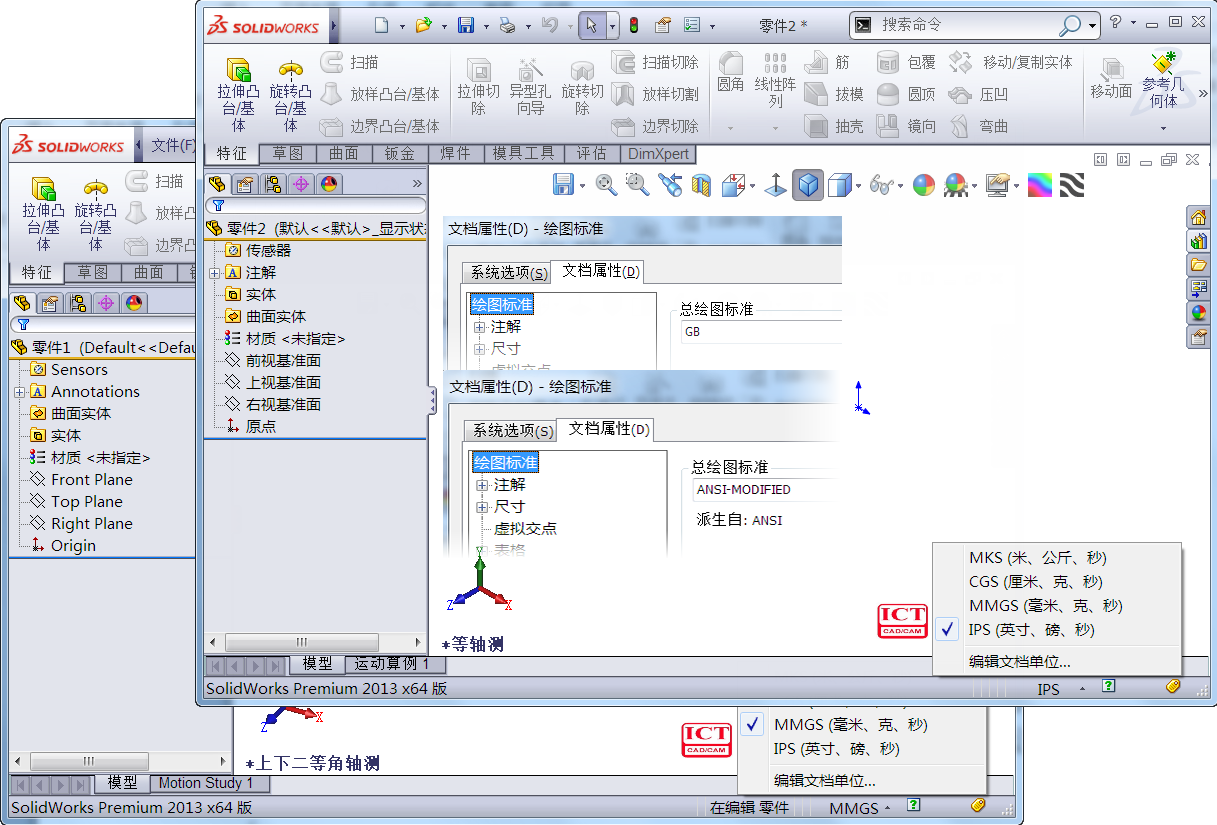Click the View Settings monitor icon
This screenshot has width=1217, height=825.
pos(997,185)
